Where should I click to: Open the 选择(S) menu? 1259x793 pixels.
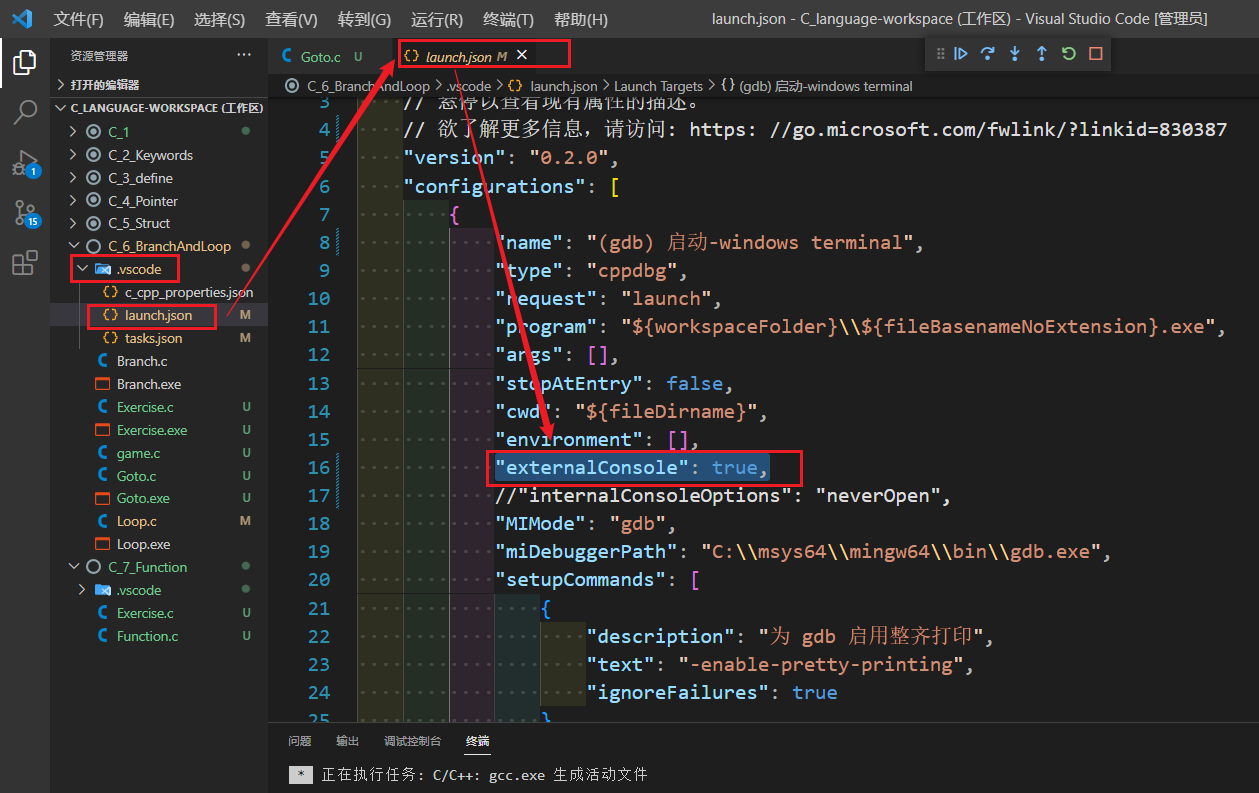pyautogui.click(x=219, y=19)
